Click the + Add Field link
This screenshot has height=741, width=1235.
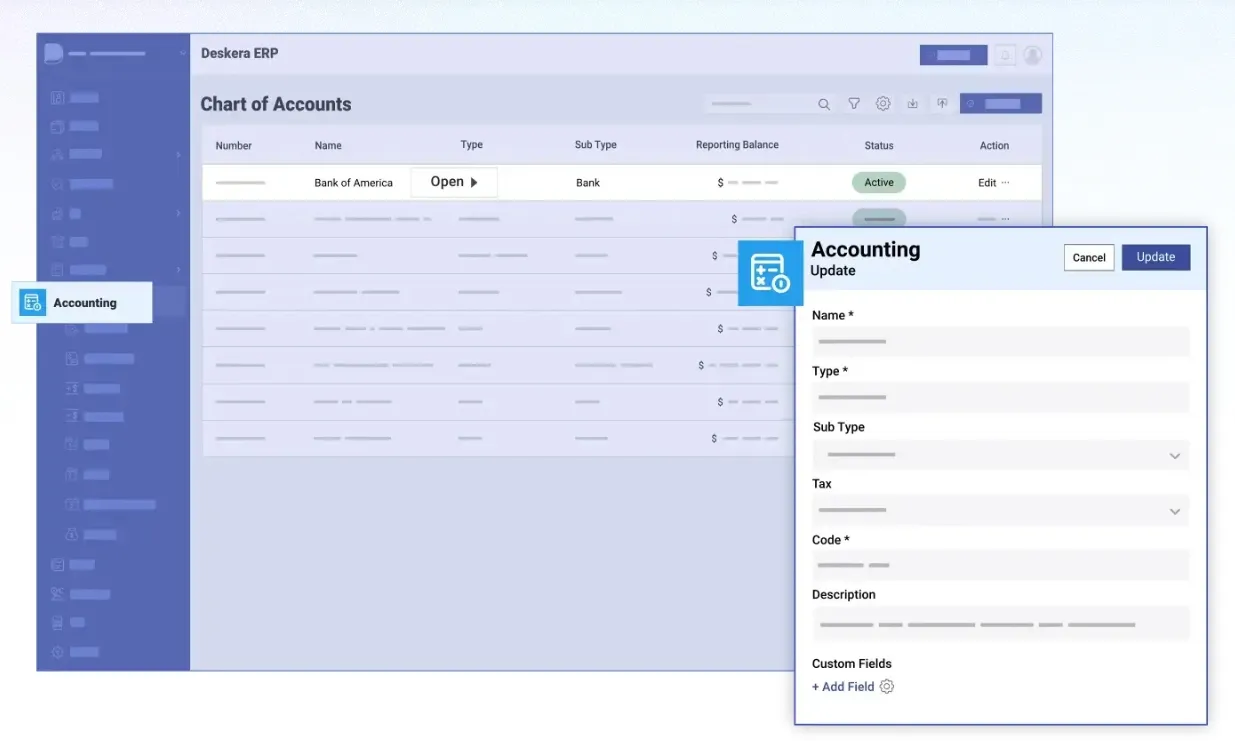(x=843, y=687)
